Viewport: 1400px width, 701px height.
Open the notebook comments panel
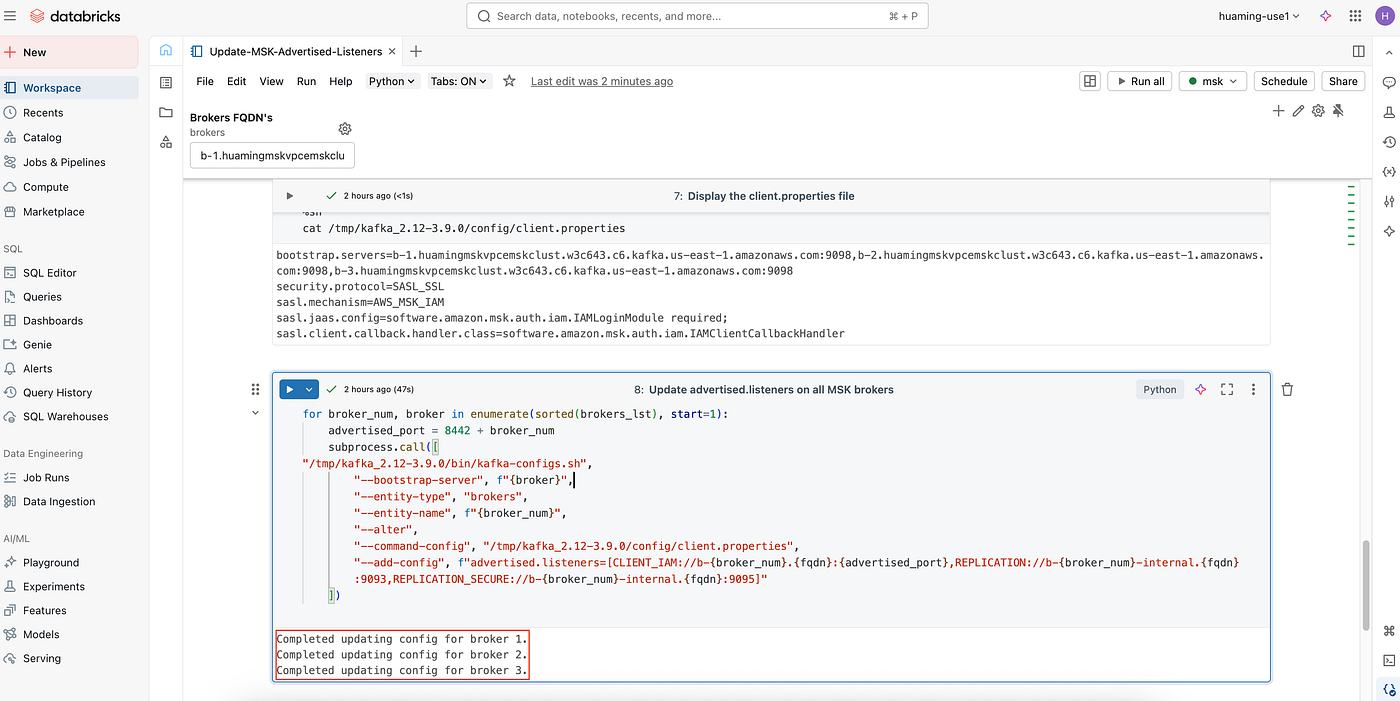pyautogui.click(x=1389, y=82)
